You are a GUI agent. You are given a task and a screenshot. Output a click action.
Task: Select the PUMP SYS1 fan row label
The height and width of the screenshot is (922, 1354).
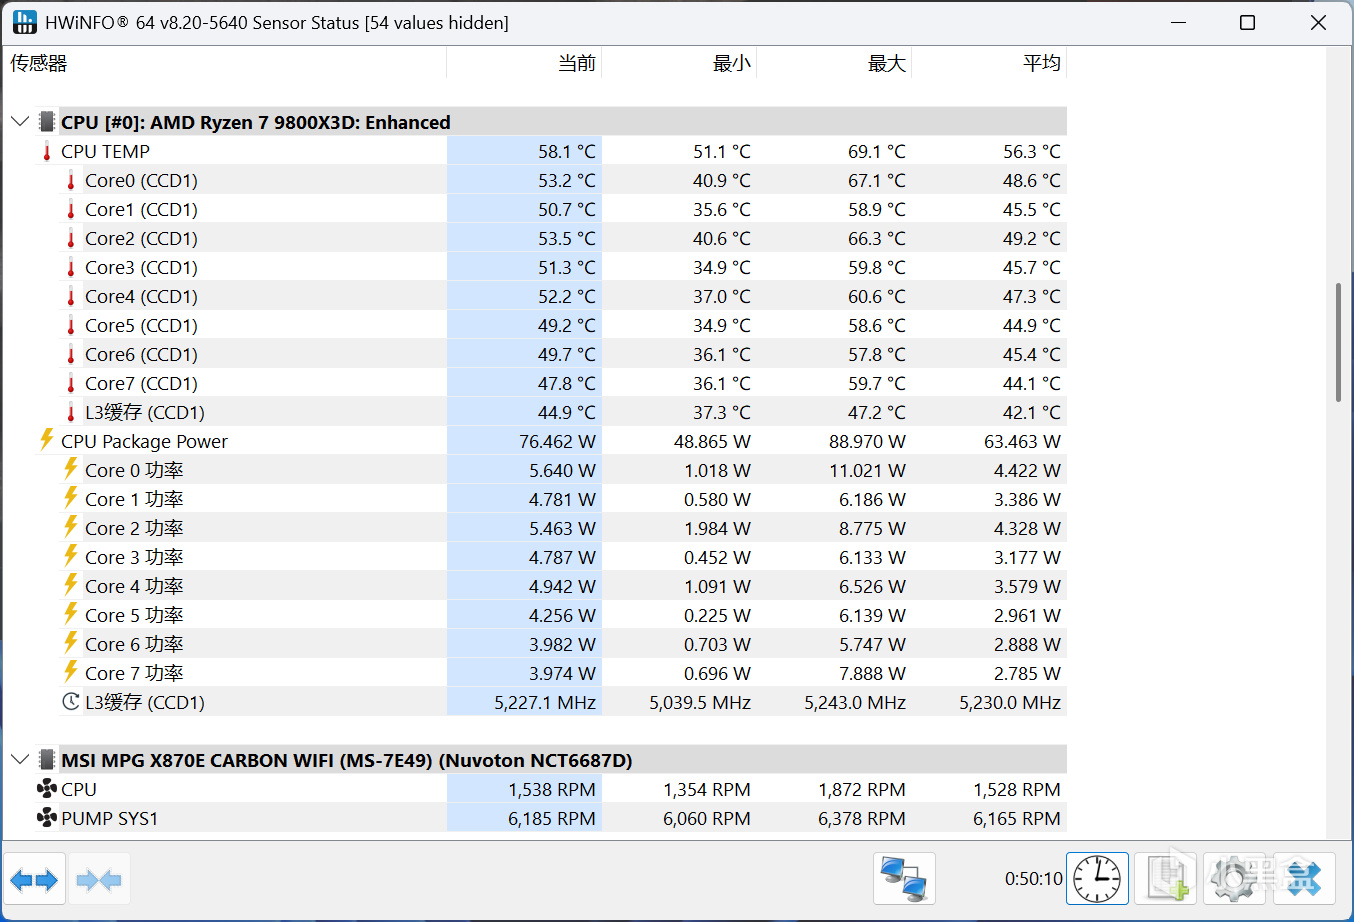pos(109,819)
